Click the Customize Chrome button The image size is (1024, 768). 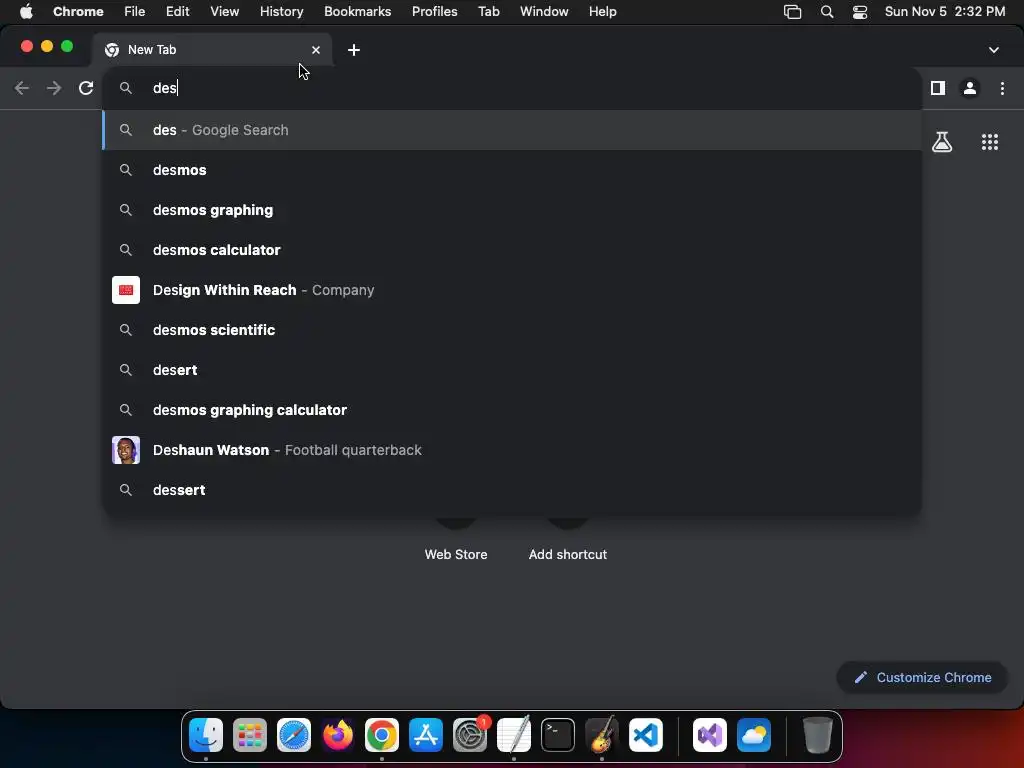922,677
